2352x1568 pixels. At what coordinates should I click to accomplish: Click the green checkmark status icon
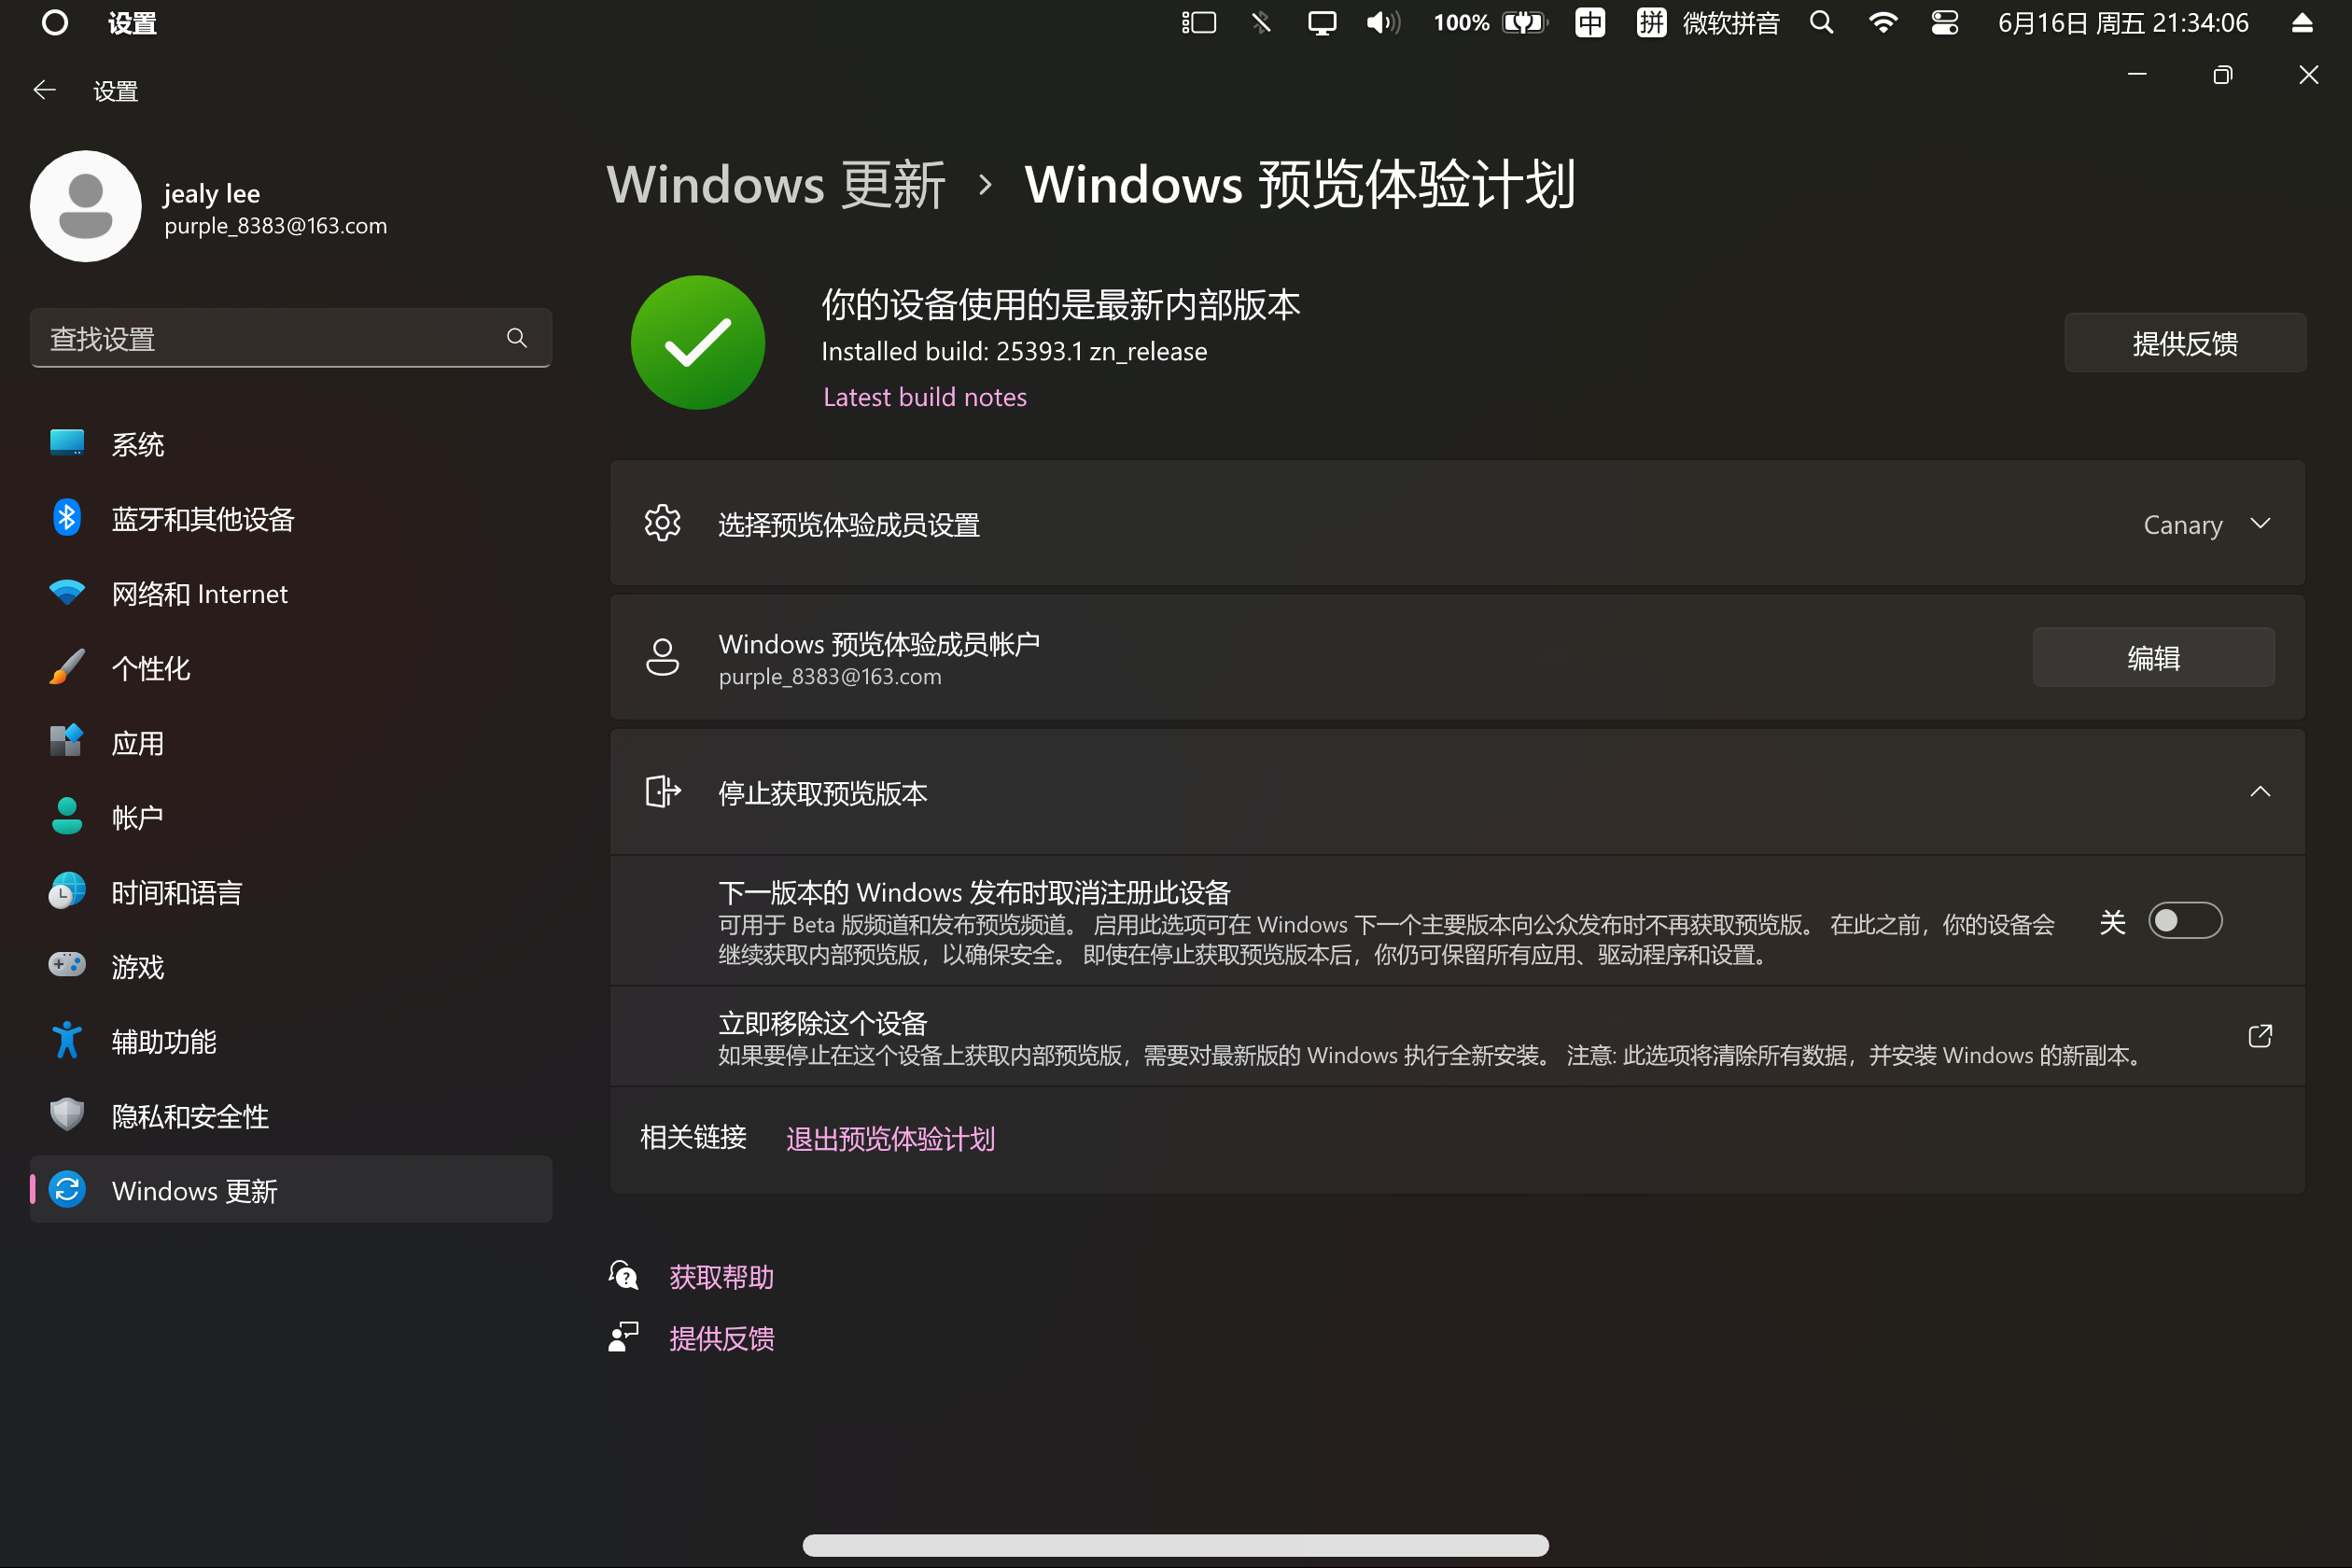698,342
